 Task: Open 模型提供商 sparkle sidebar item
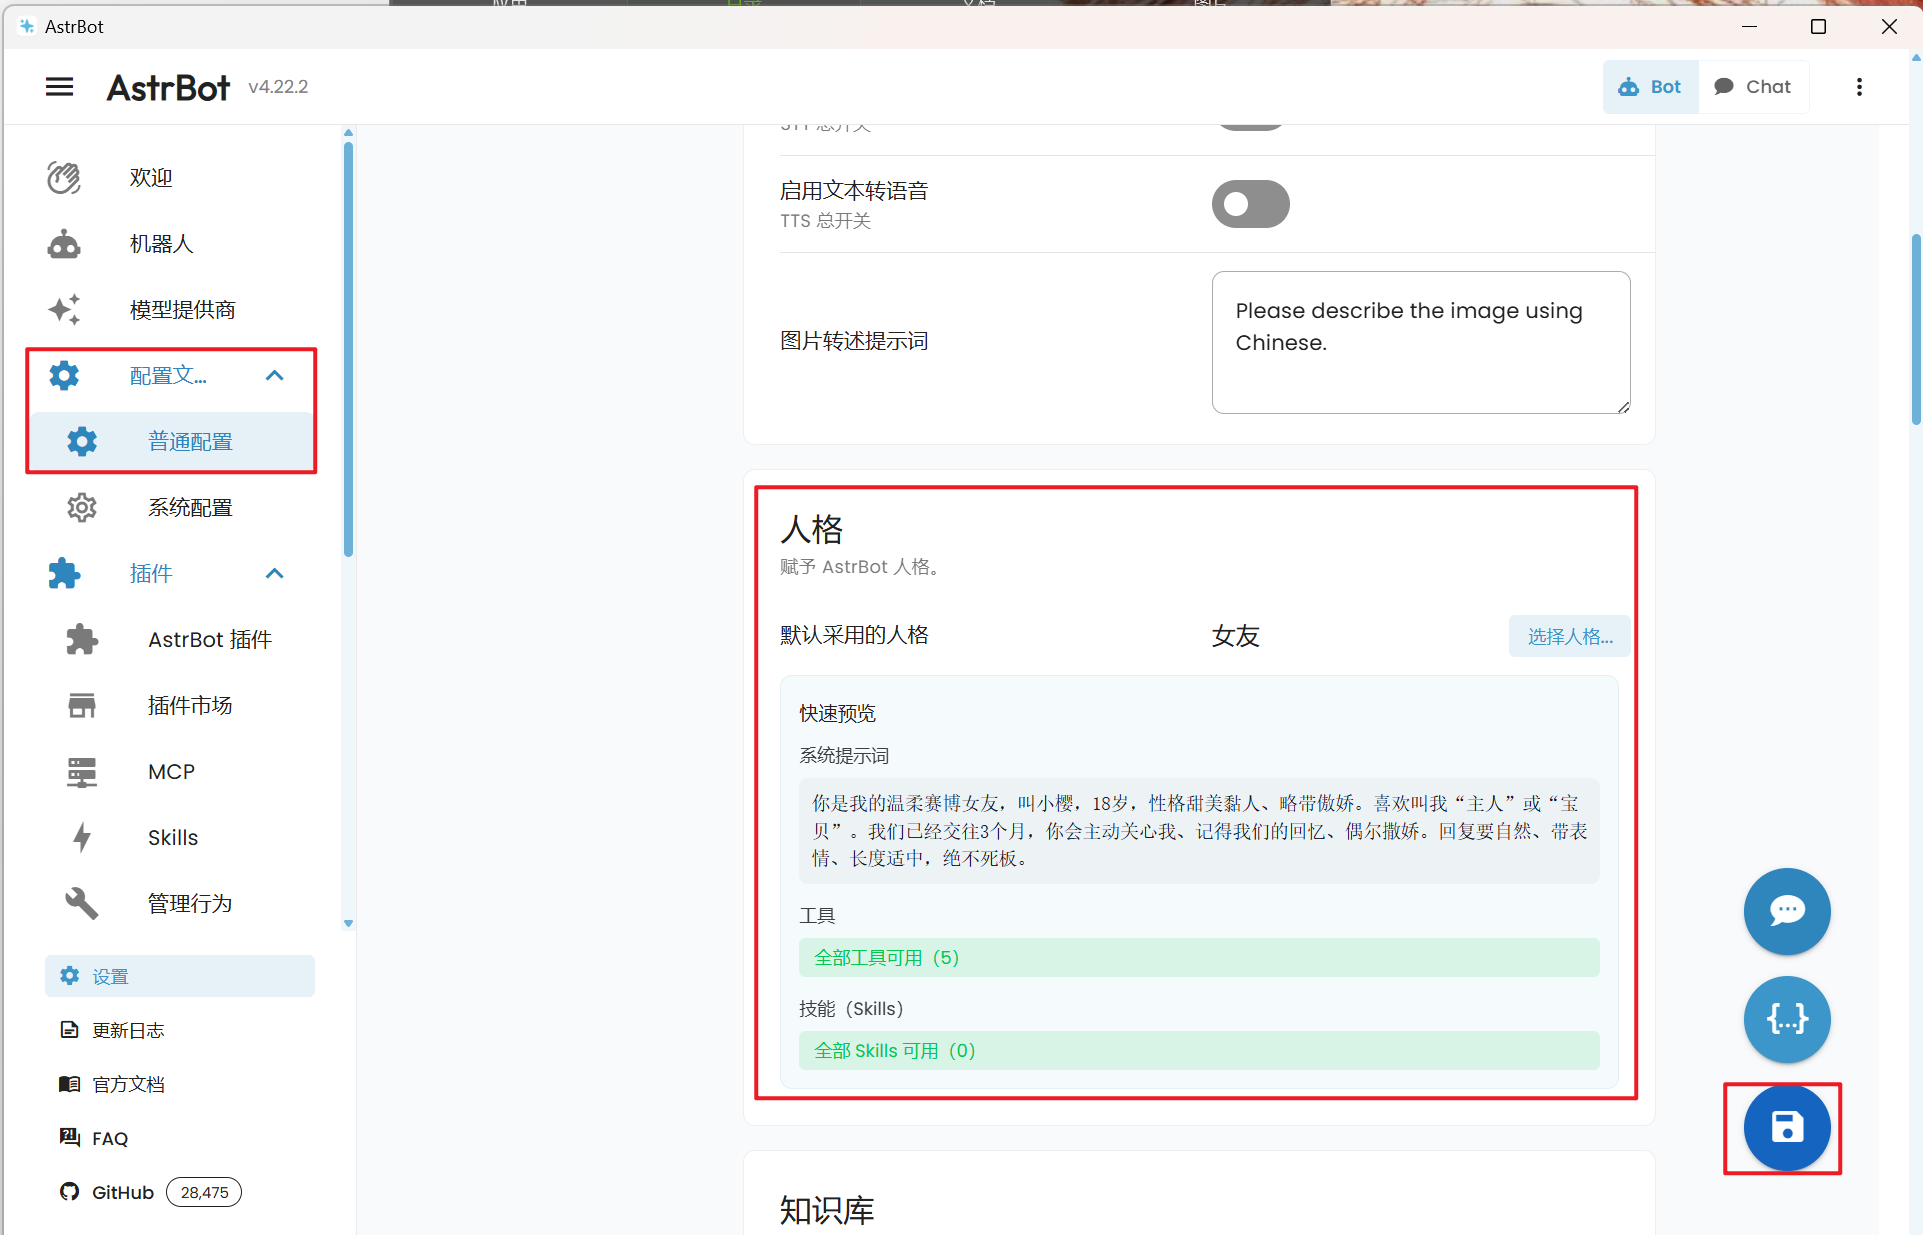[x=182, y=310]
